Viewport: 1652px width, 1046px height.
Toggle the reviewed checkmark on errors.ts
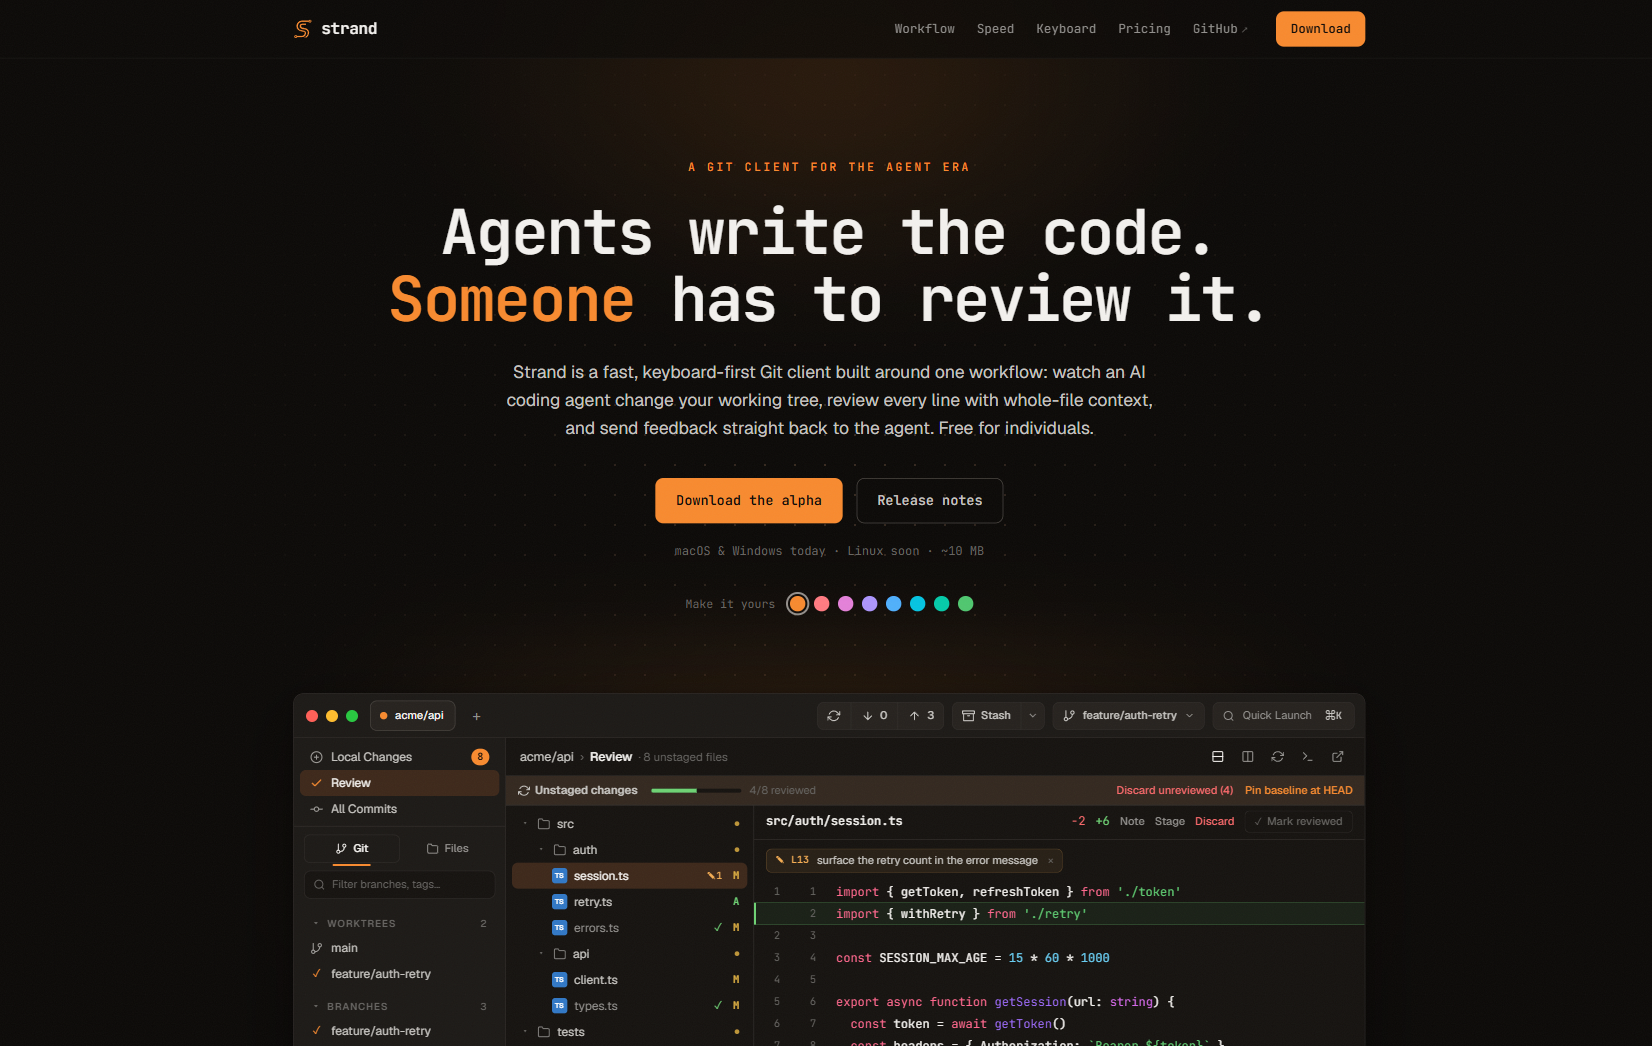pos(717,928)
